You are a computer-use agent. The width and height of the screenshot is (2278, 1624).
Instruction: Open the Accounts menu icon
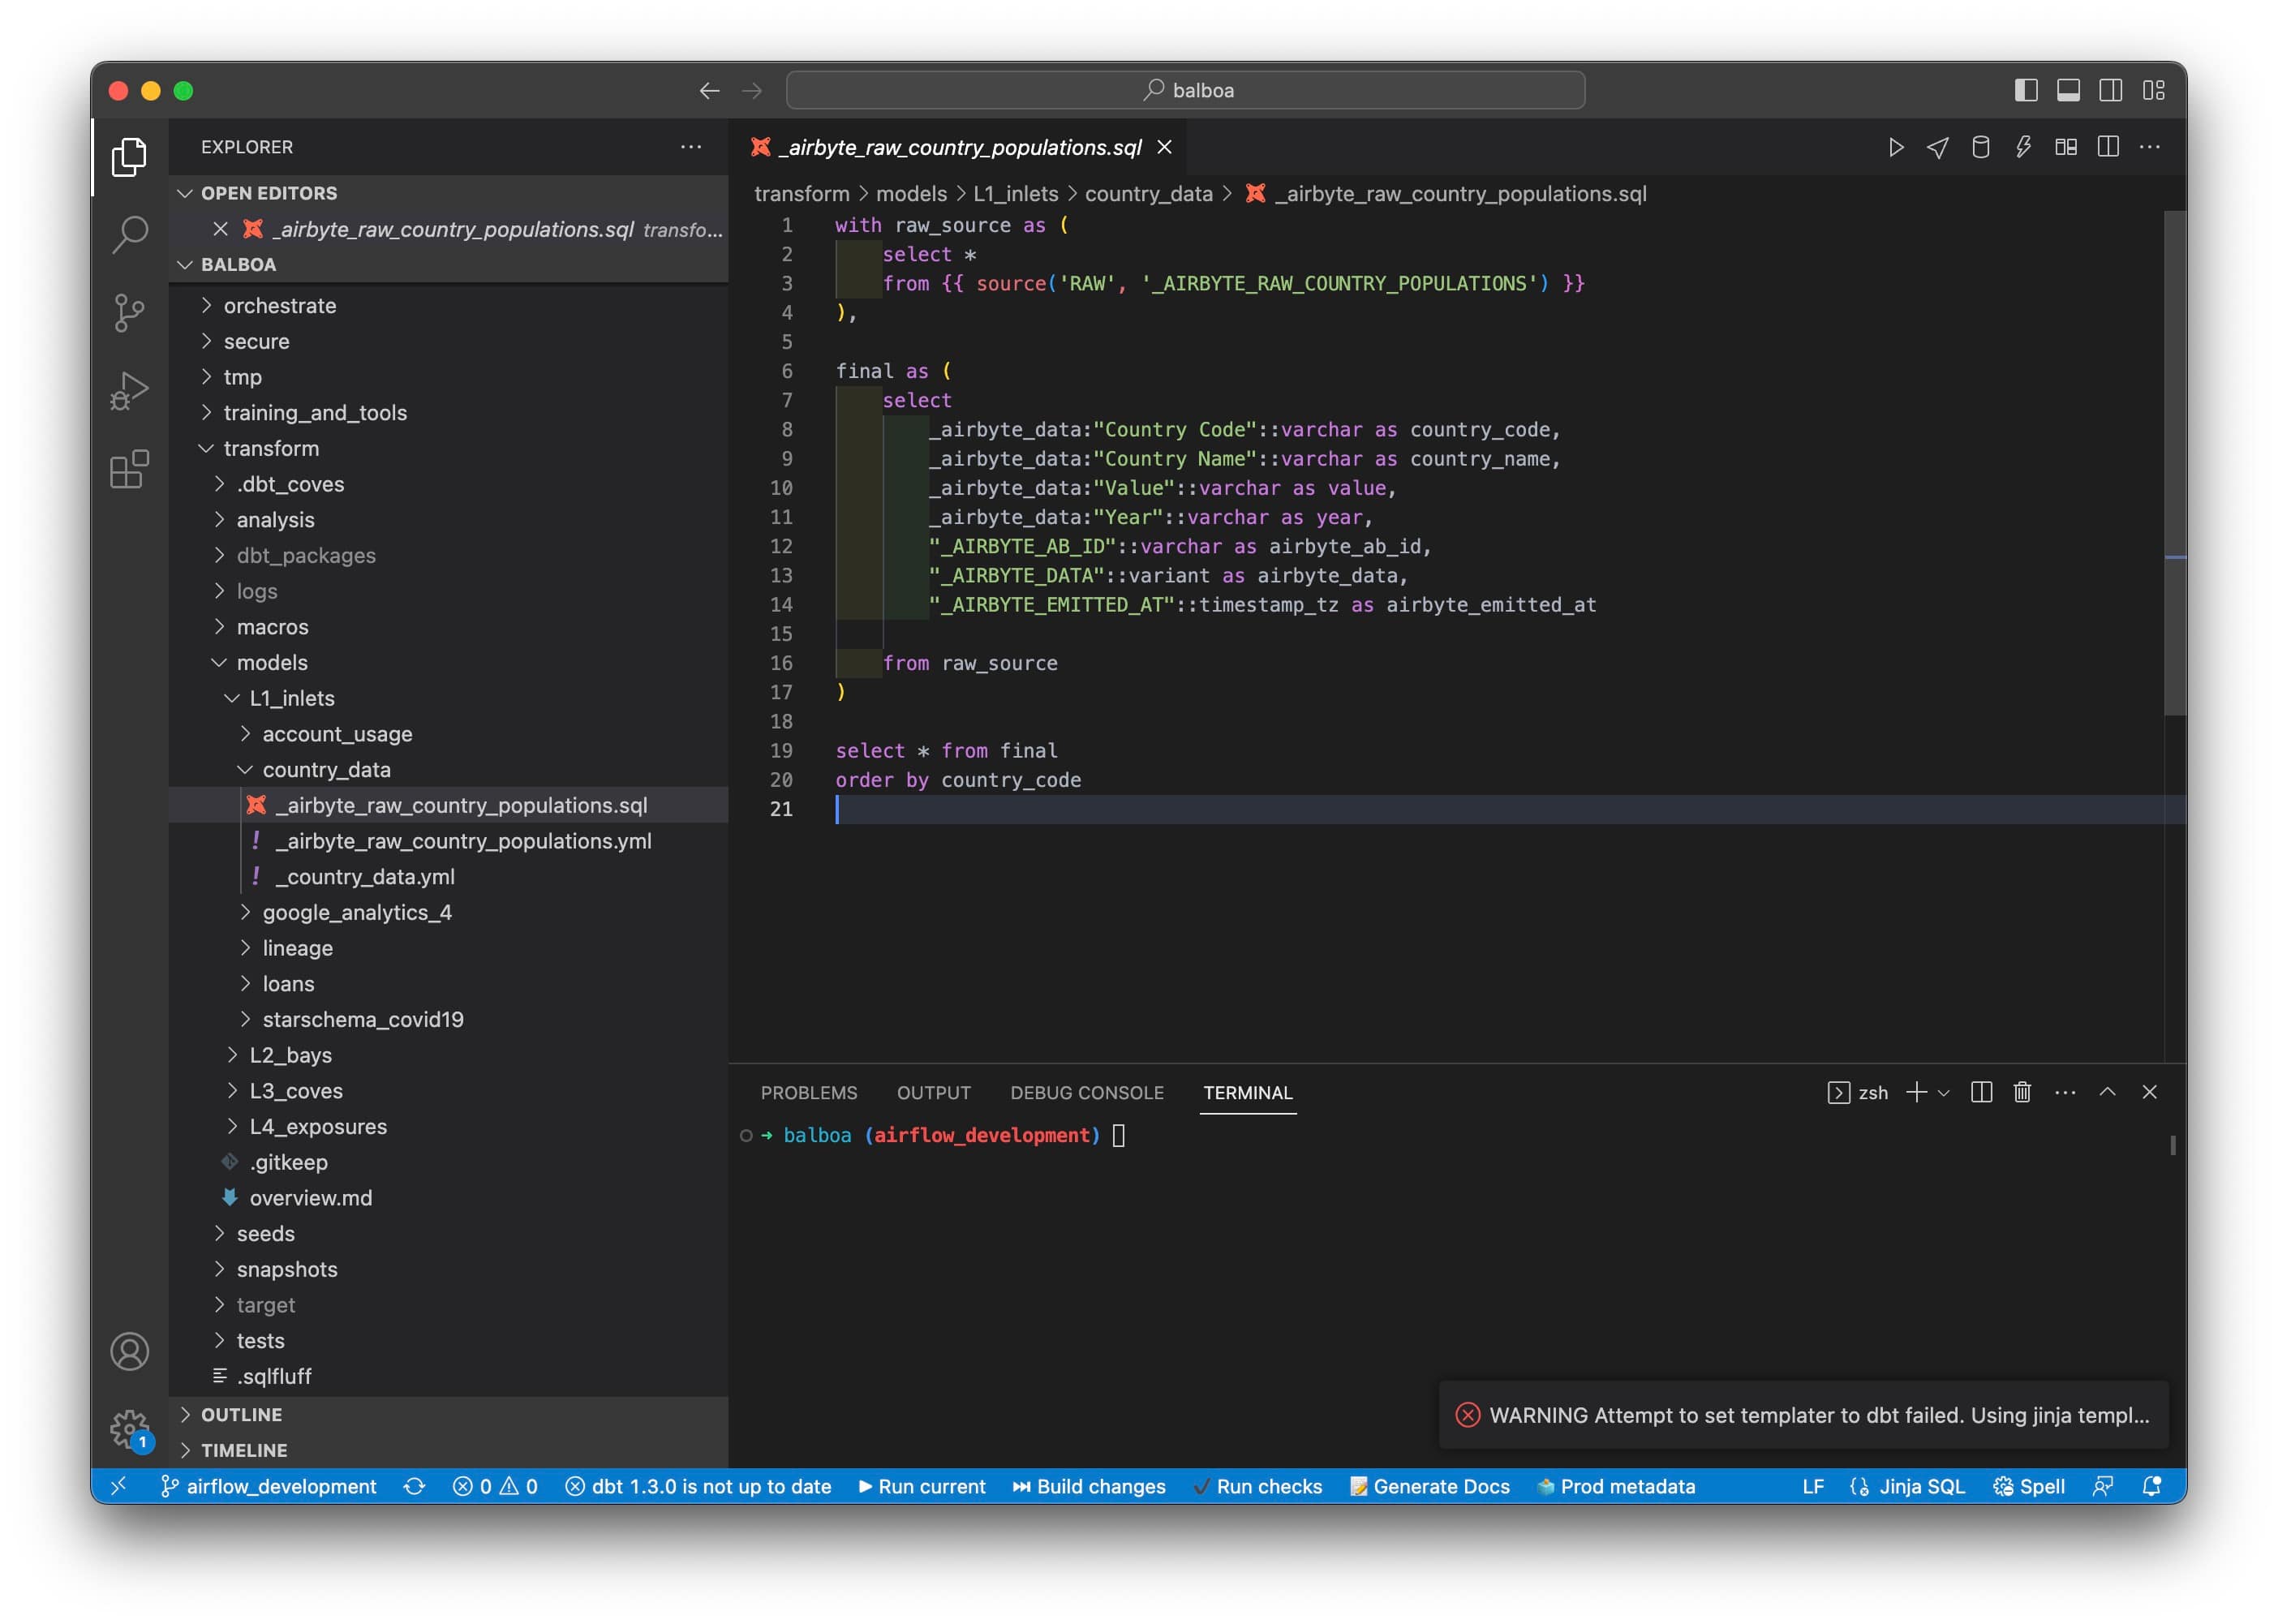pos(129,1351)
